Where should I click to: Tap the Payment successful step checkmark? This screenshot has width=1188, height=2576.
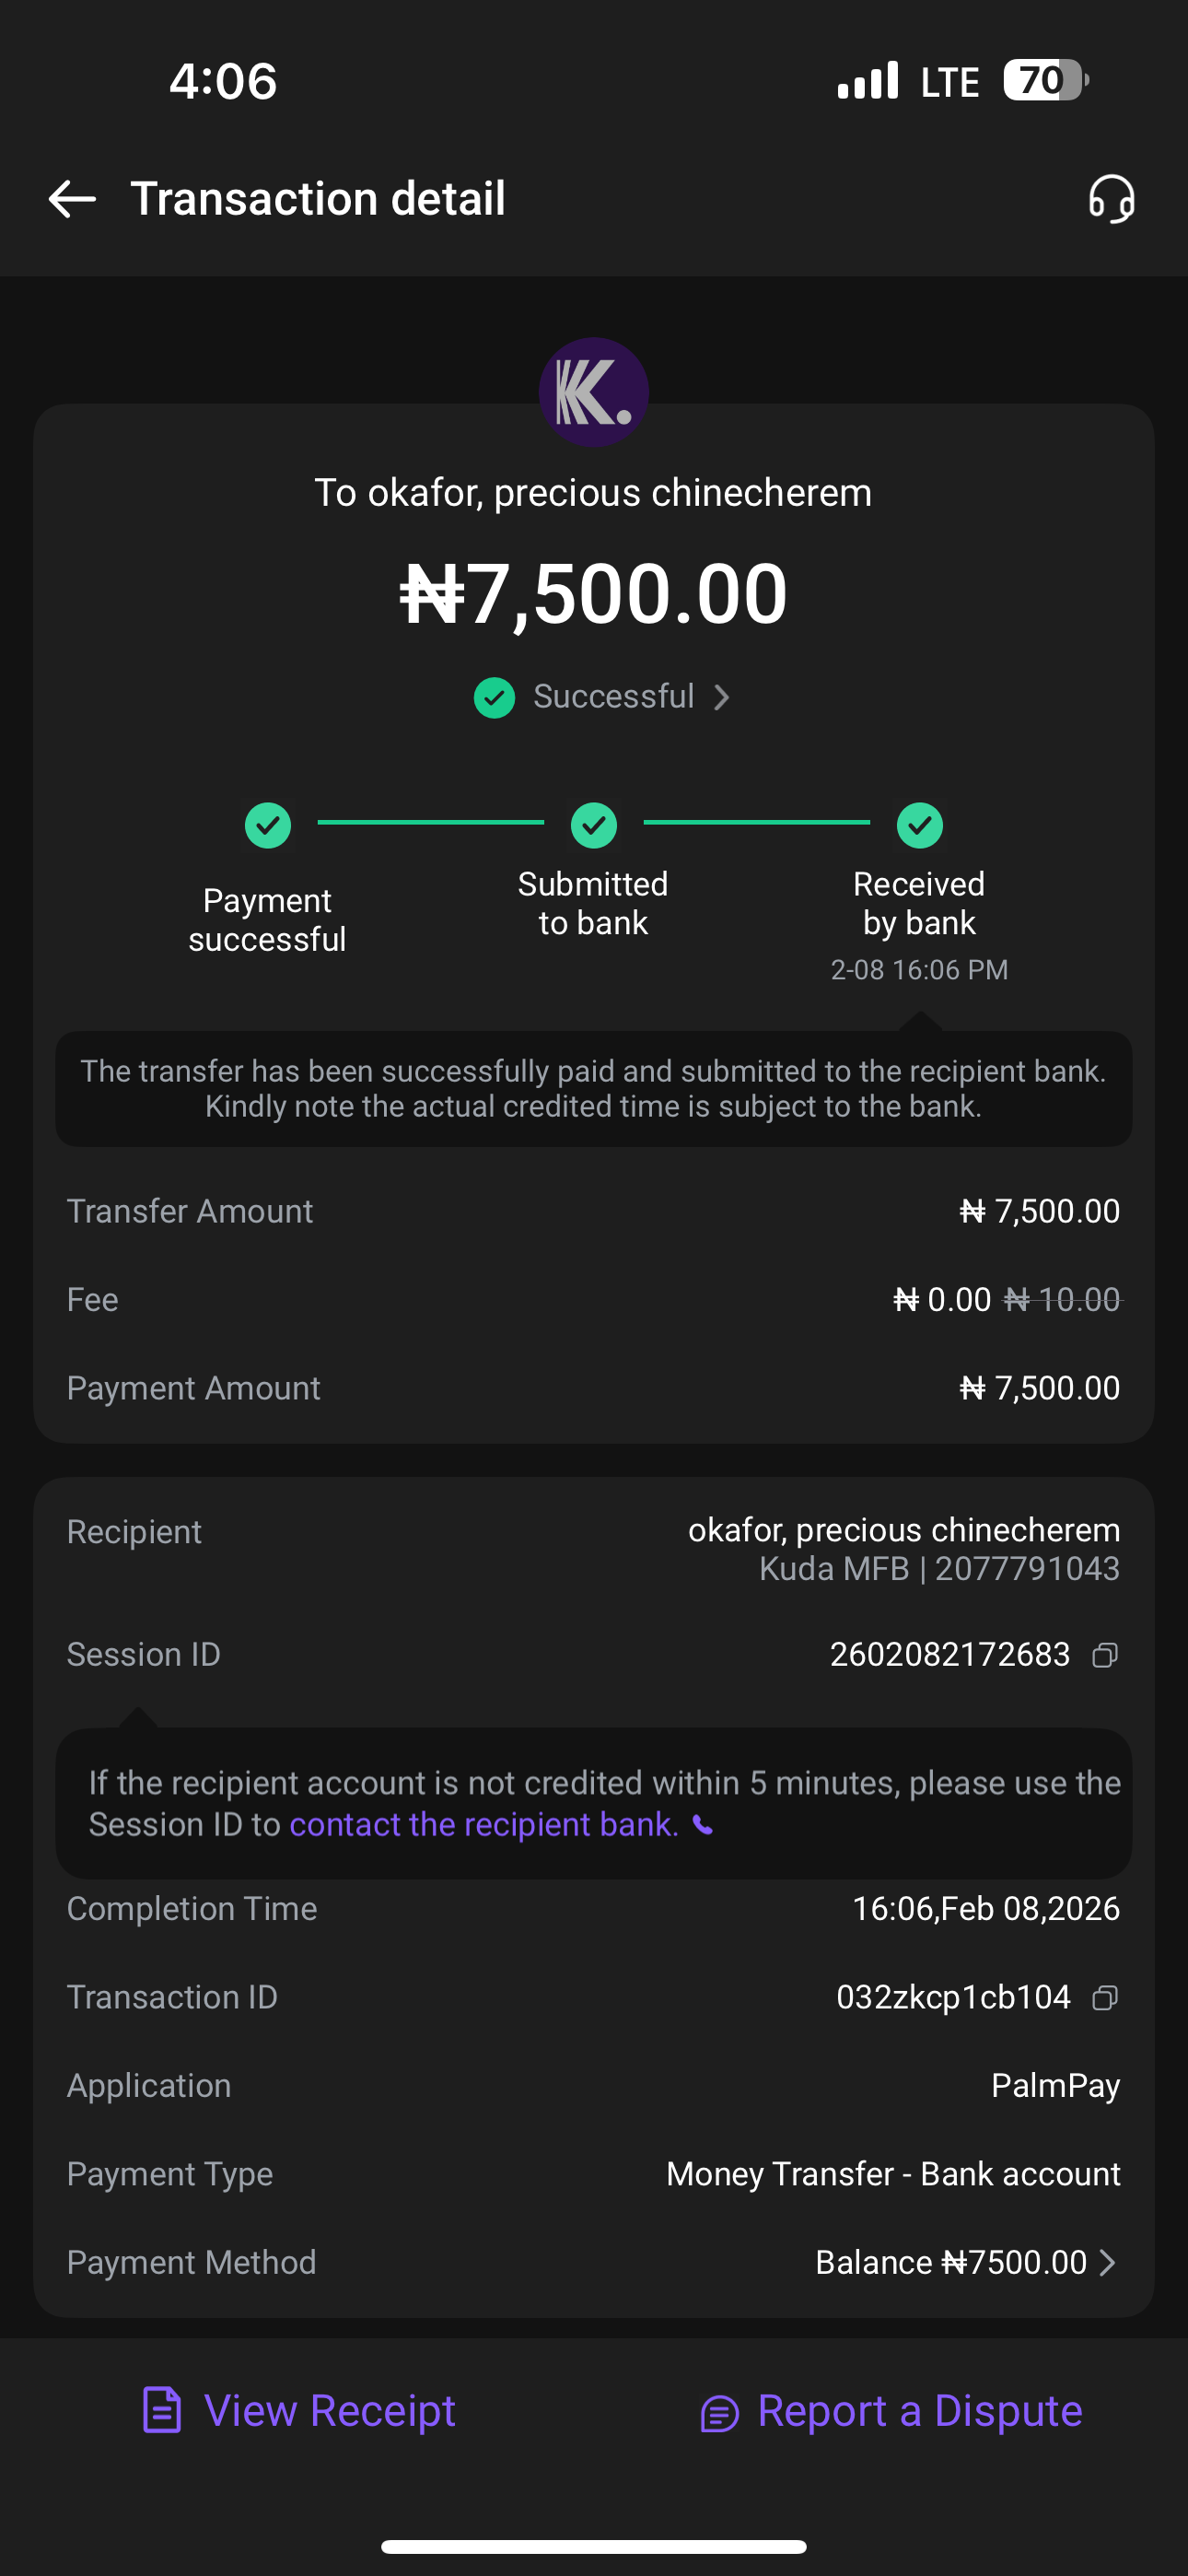(268, 825)
